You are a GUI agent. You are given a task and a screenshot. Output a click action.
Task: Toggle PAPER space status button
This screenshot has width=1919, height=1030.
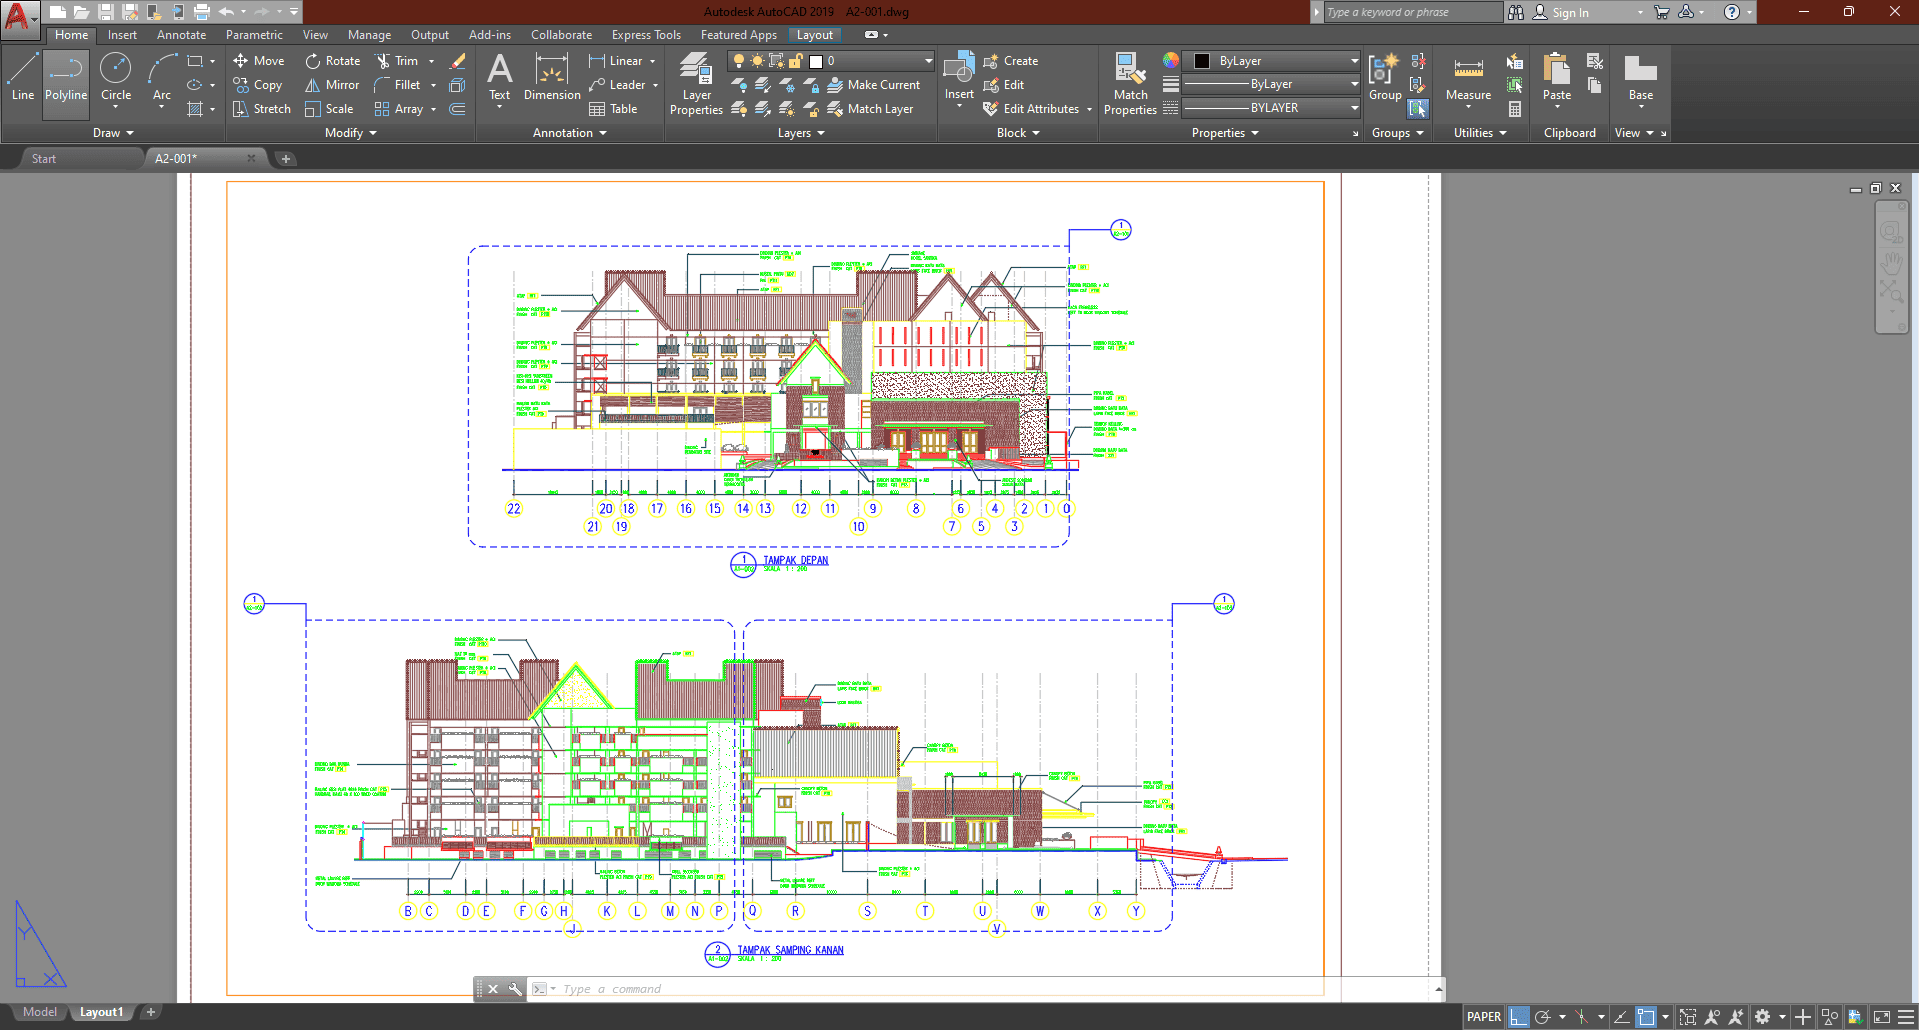pyautogui.click(x=1483, y=1017)
